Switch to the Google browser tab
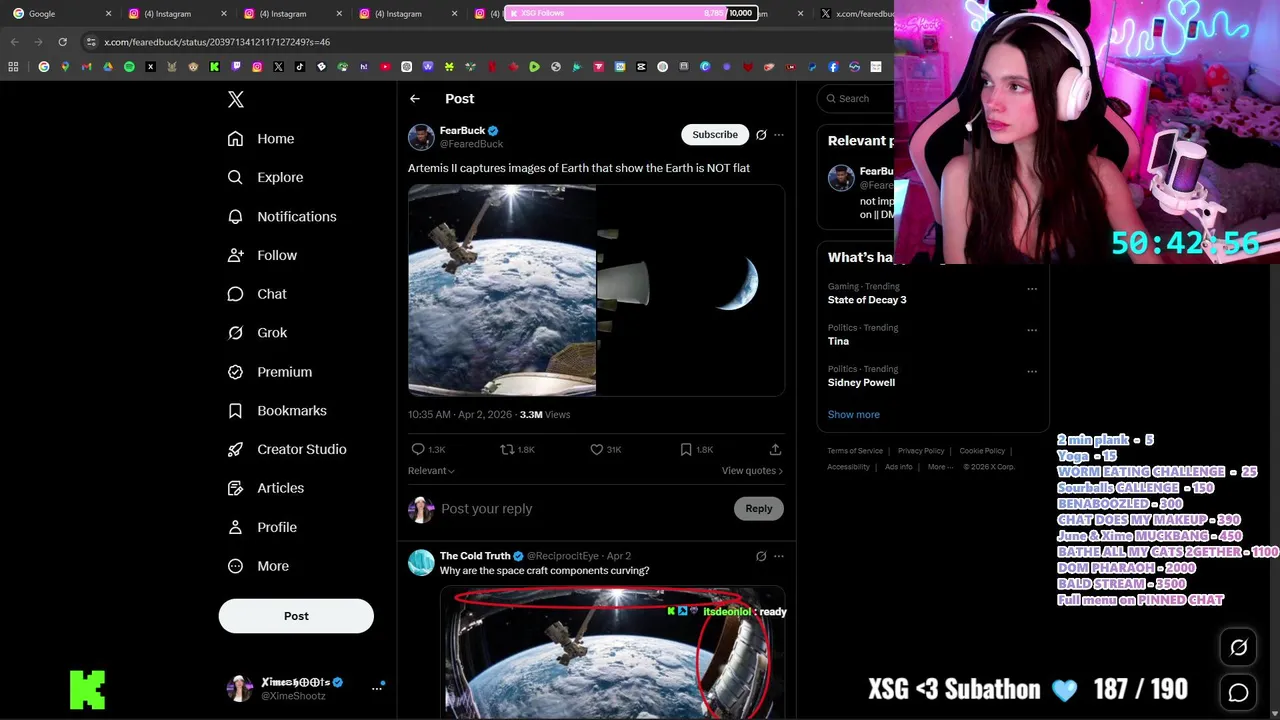The height and width of the screenshot is (720, 1280). coord(60,14)
